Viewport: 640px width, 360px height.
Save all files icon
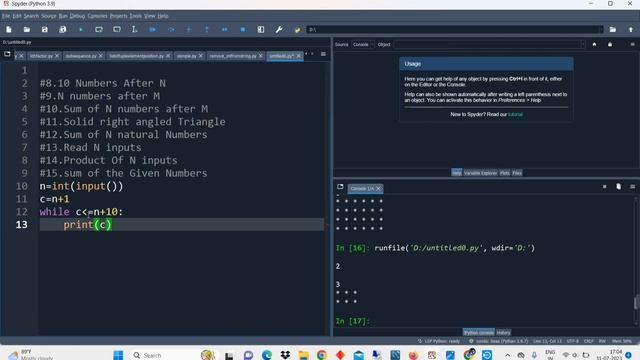pos(62,29)
